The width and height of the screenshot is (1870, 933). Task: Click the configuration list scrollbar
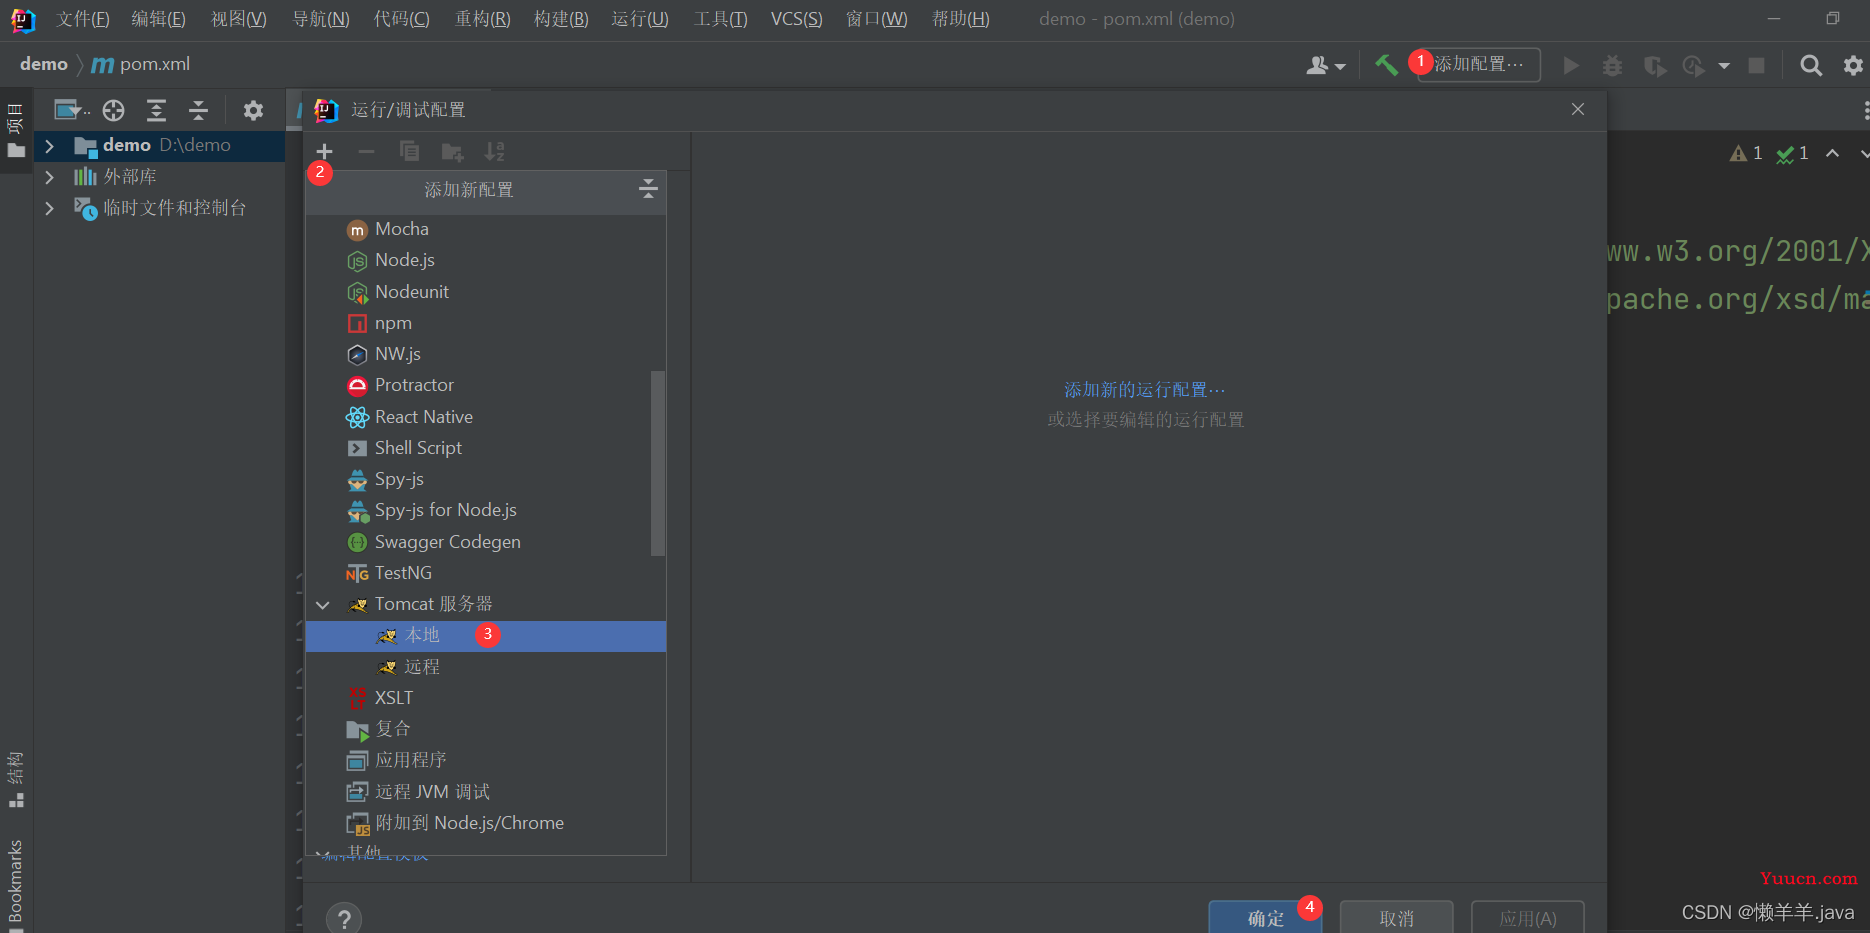pos(658,462)
